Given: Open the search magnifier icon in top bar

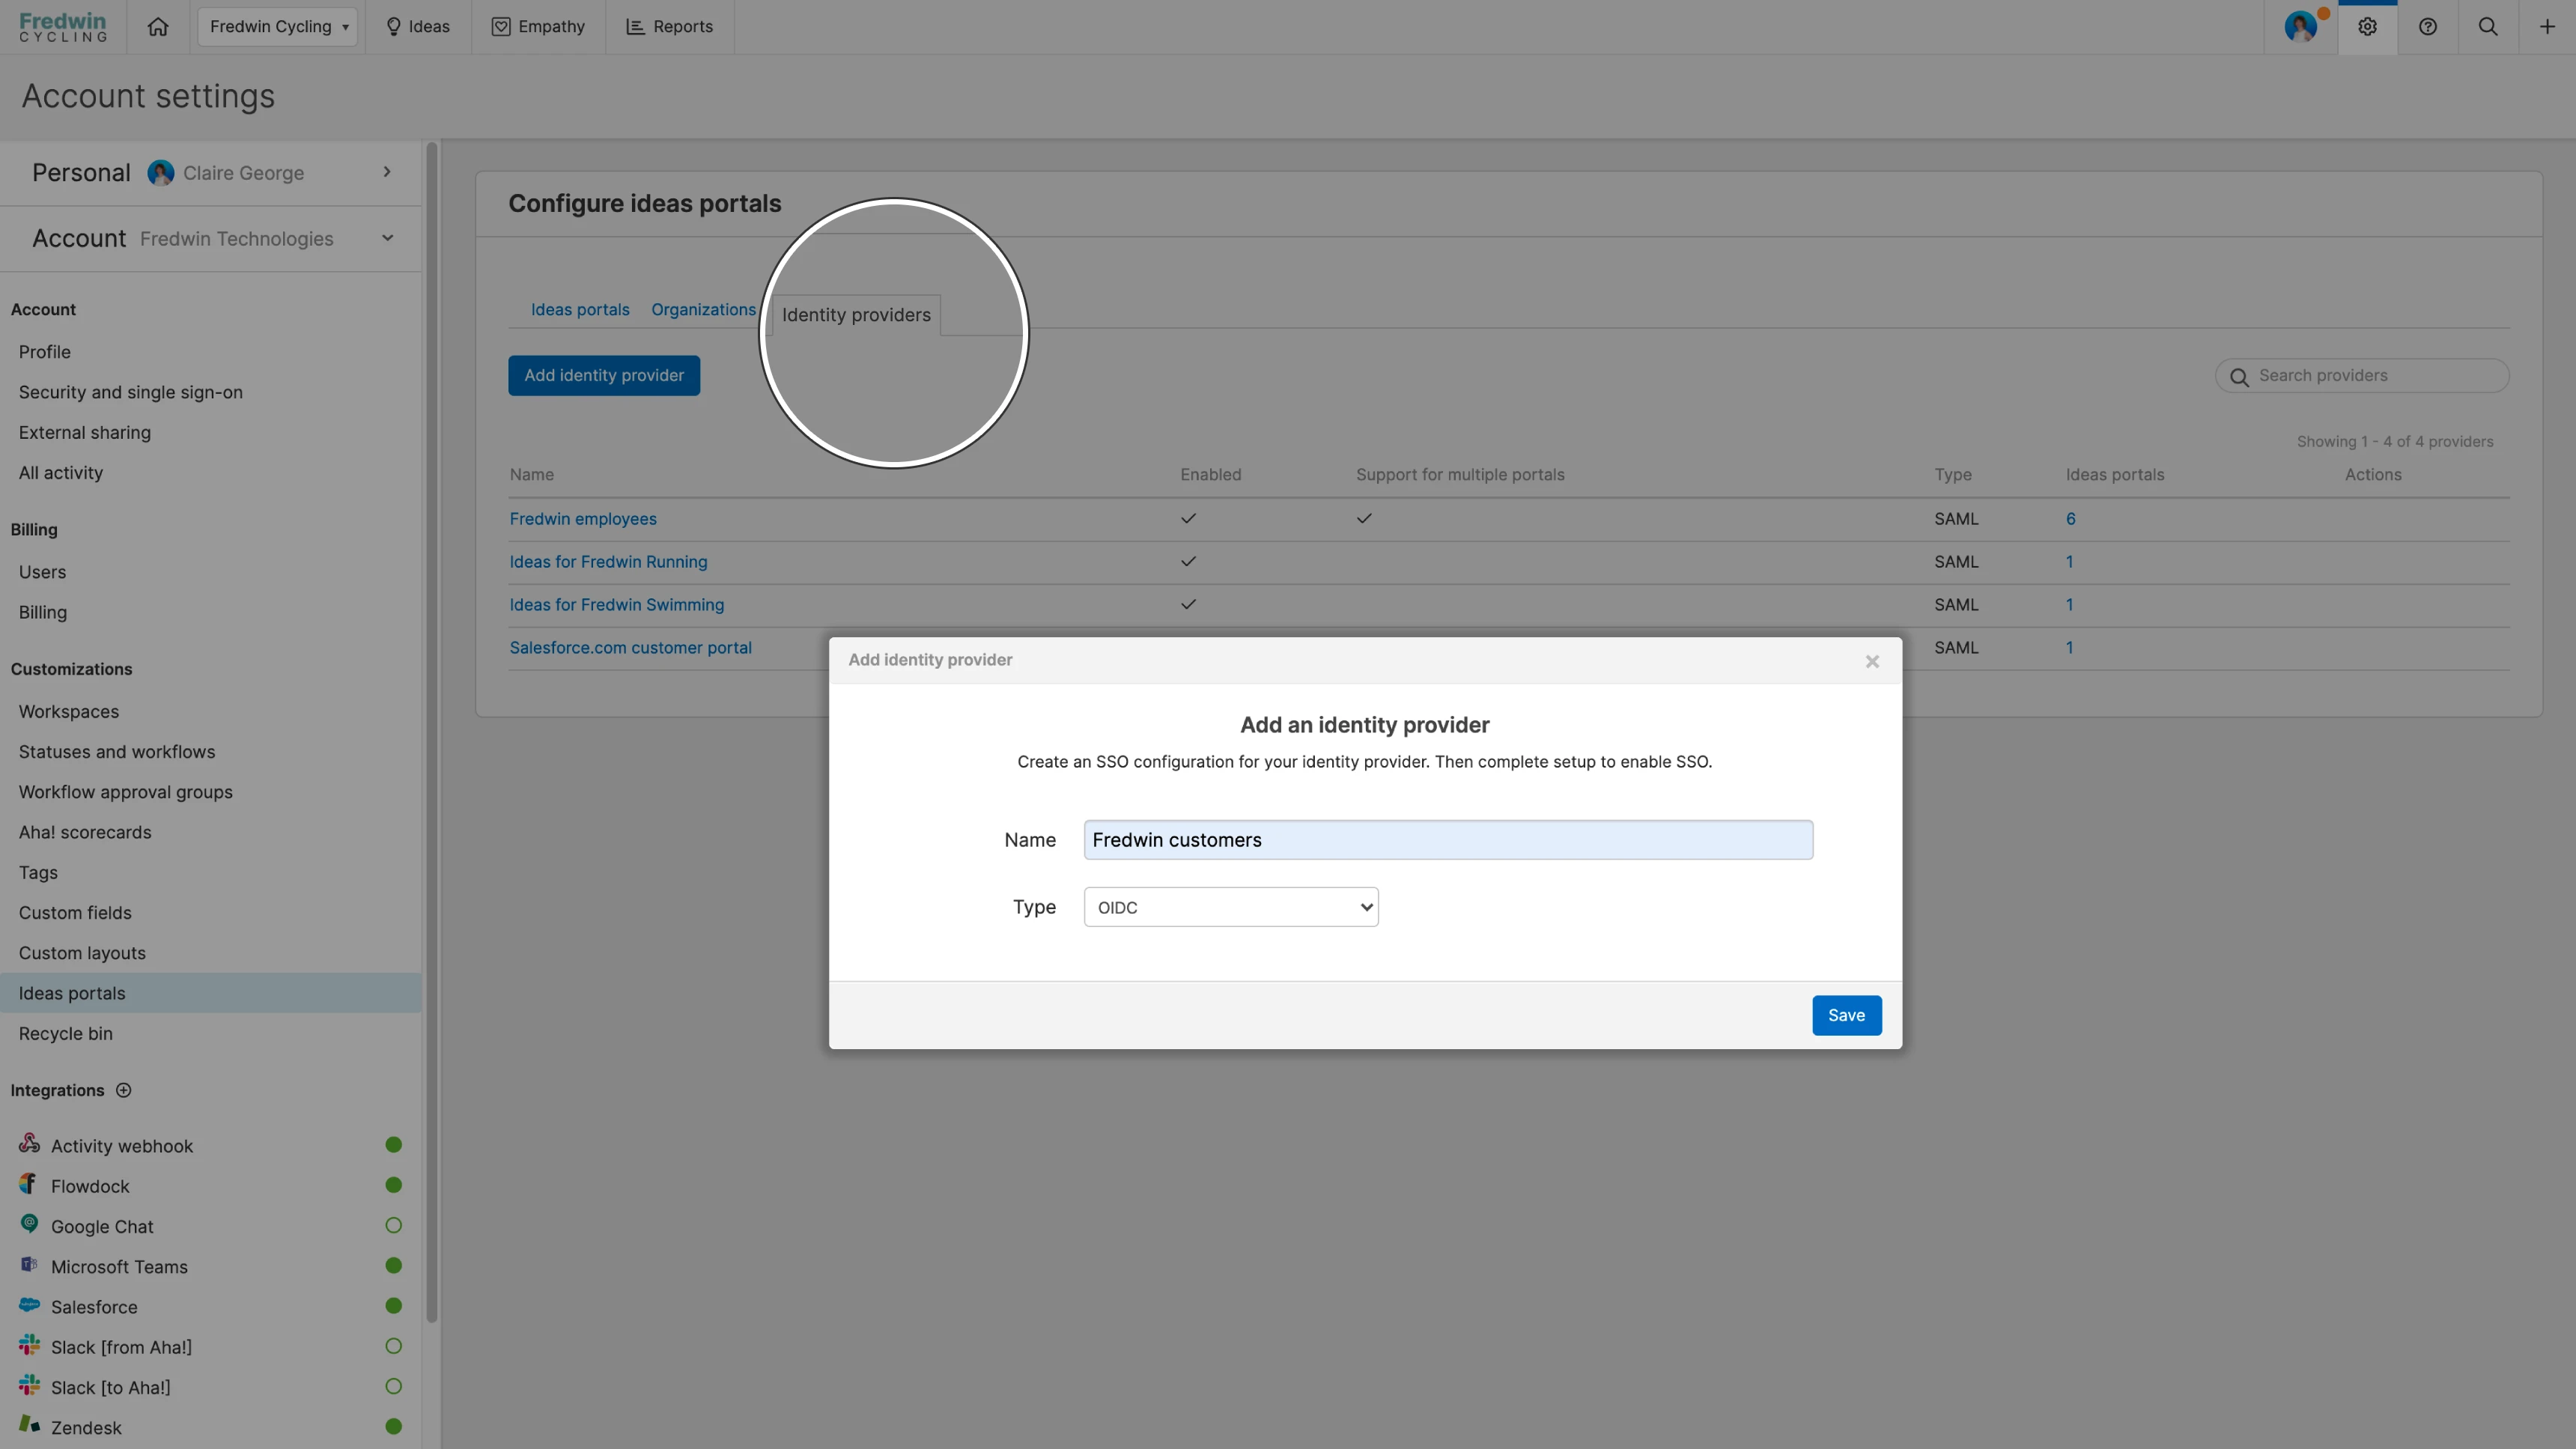Looking at the screenshot, I should 2488,27.
